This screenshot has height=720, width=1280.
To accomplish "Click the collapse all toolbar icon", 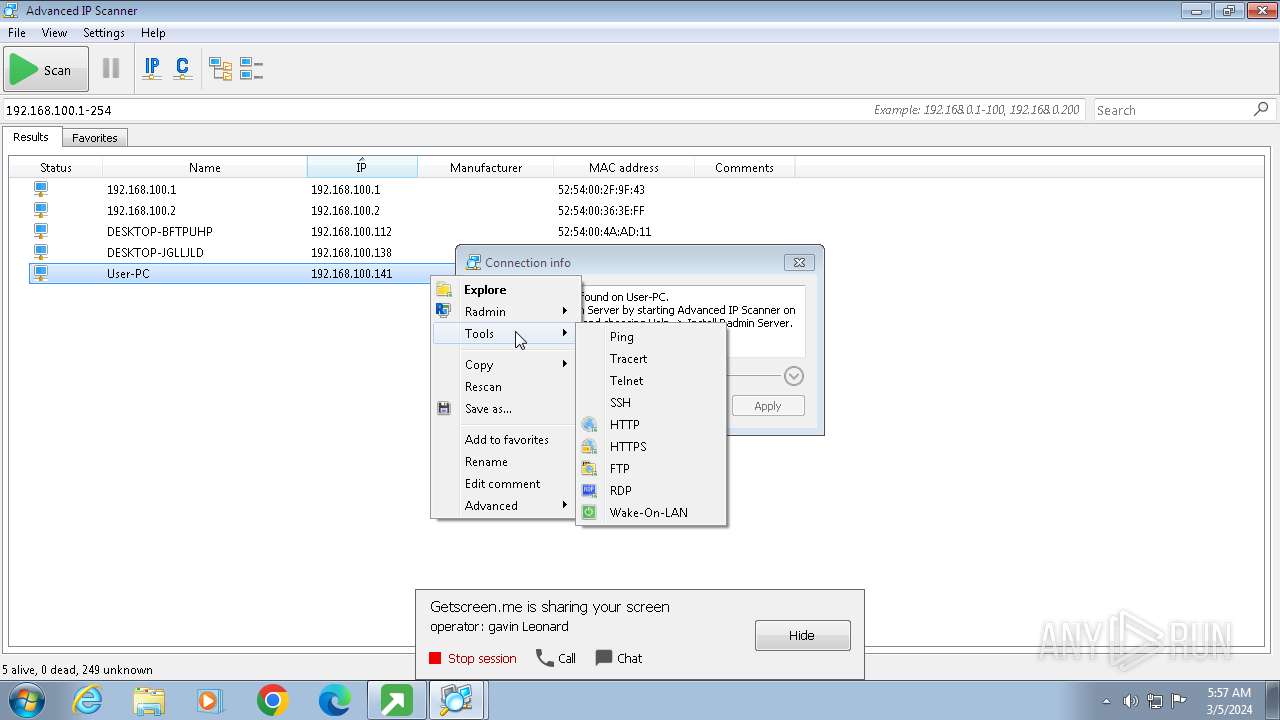I will tap(251, 69).
